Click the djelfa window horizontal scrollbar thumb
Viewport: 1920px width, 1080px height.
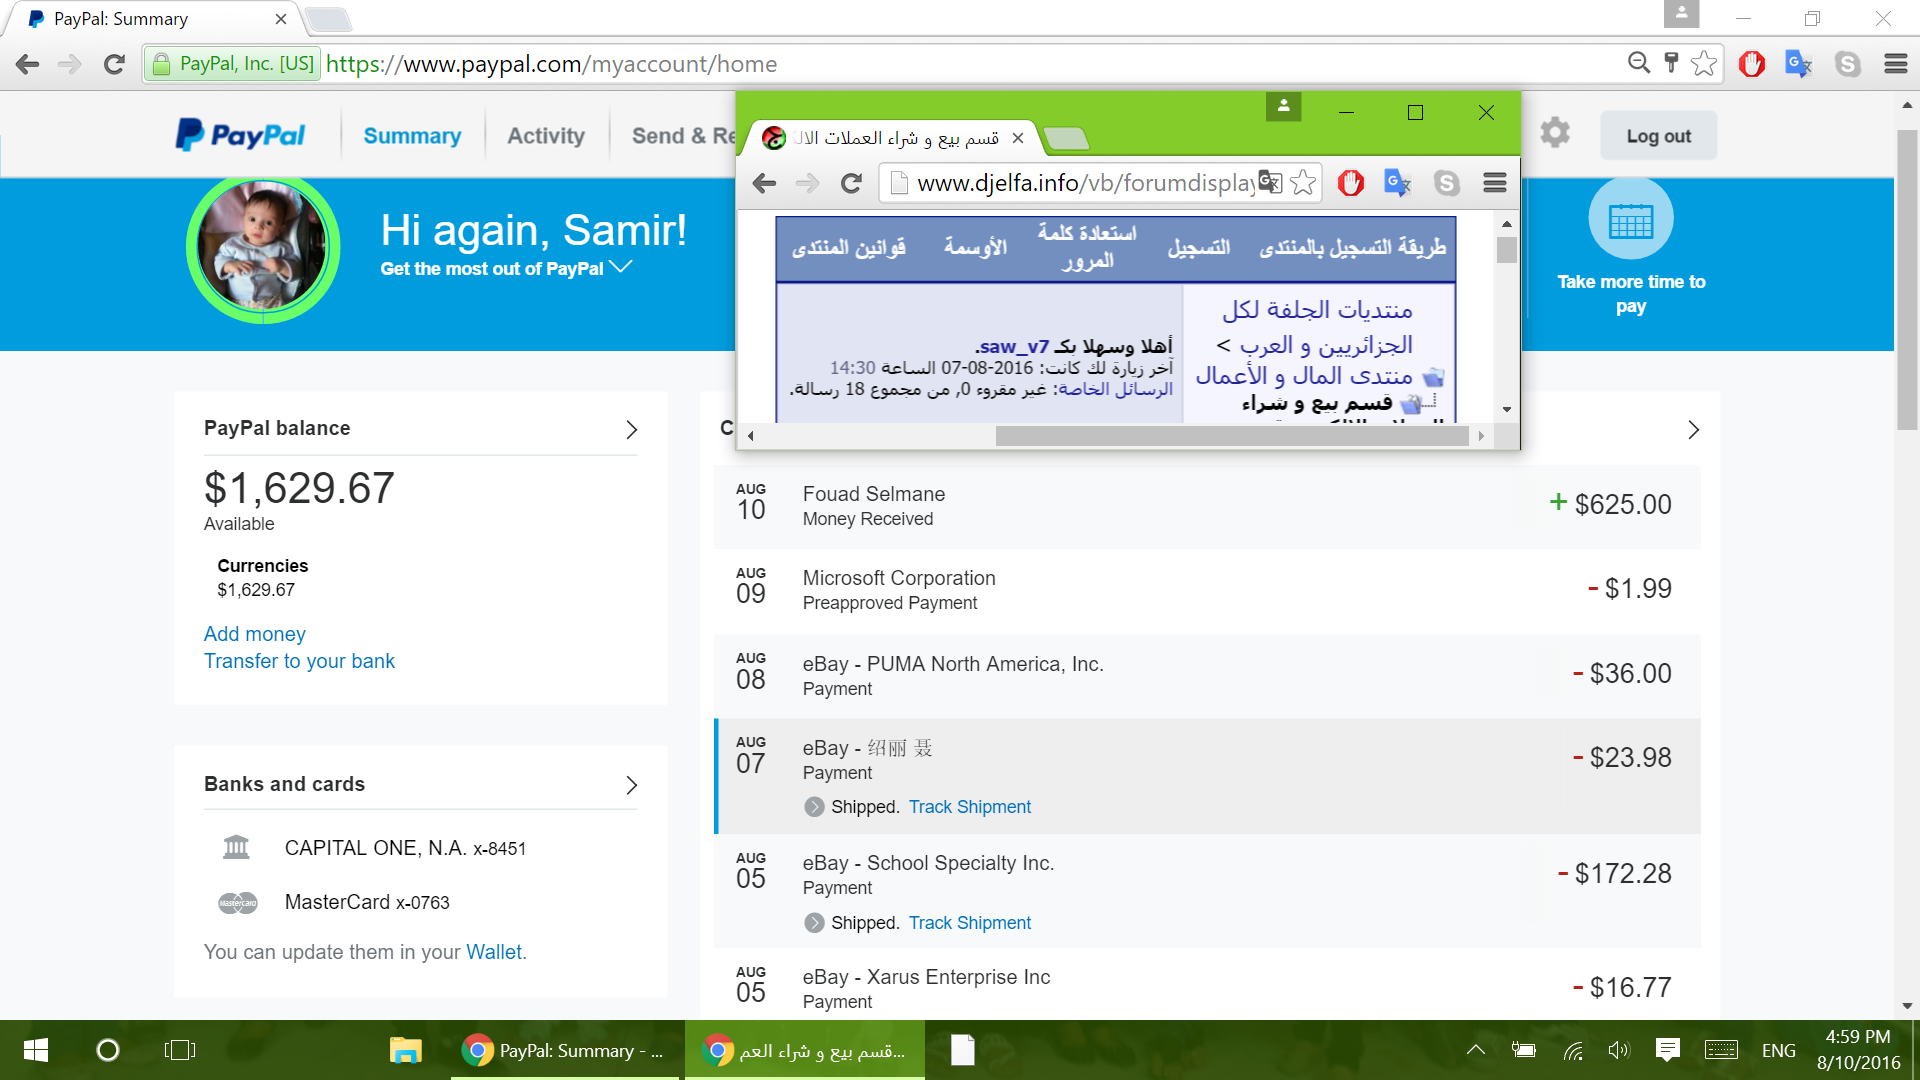click(1231, 436)
